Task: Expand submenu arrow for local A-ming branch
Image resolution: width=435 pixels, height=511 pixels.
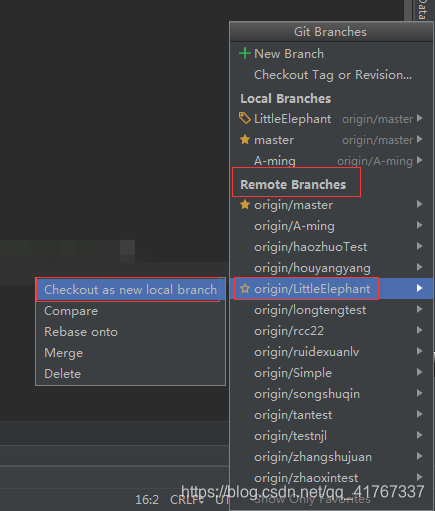Action: [420, 160]
